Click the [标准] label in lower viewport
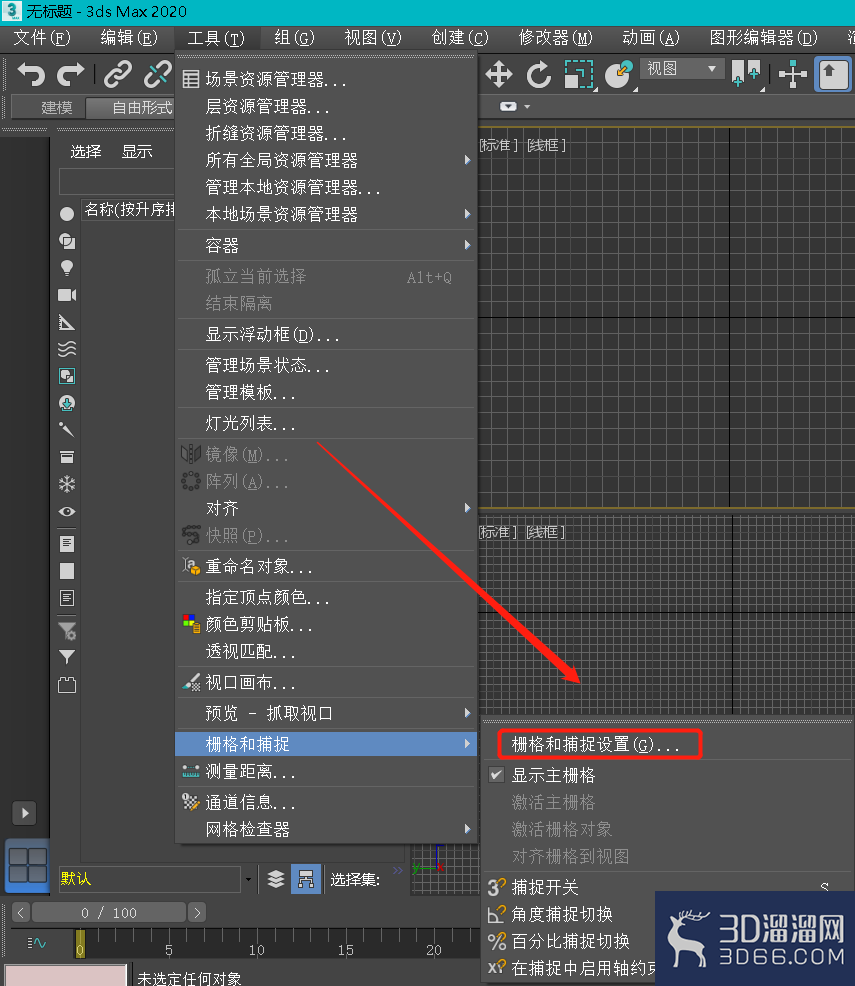The width and height of the screenshot is (855, 986). 499,532
